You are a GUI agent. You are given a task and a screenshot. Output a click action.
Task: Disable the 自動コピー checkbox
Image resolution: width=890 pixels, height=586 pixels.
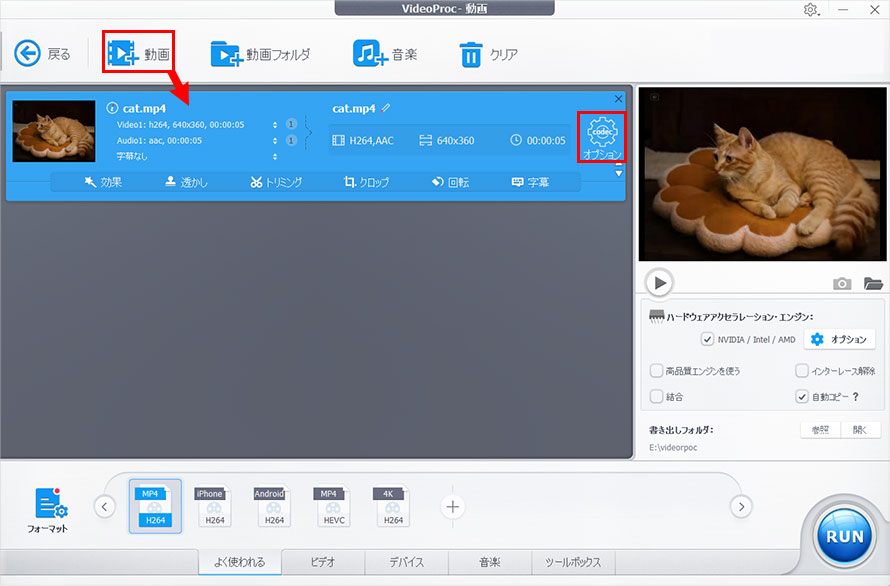click(802, 396)
